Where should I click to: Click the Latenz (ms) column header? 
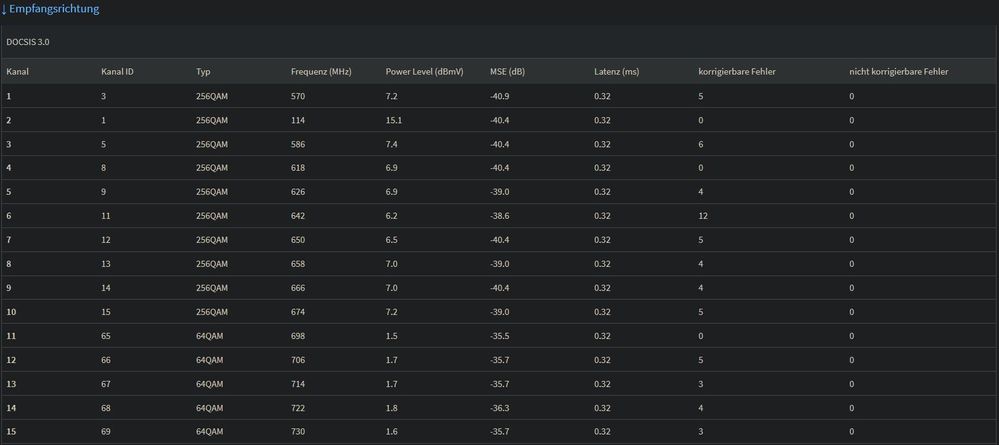[x=615, y=72]
